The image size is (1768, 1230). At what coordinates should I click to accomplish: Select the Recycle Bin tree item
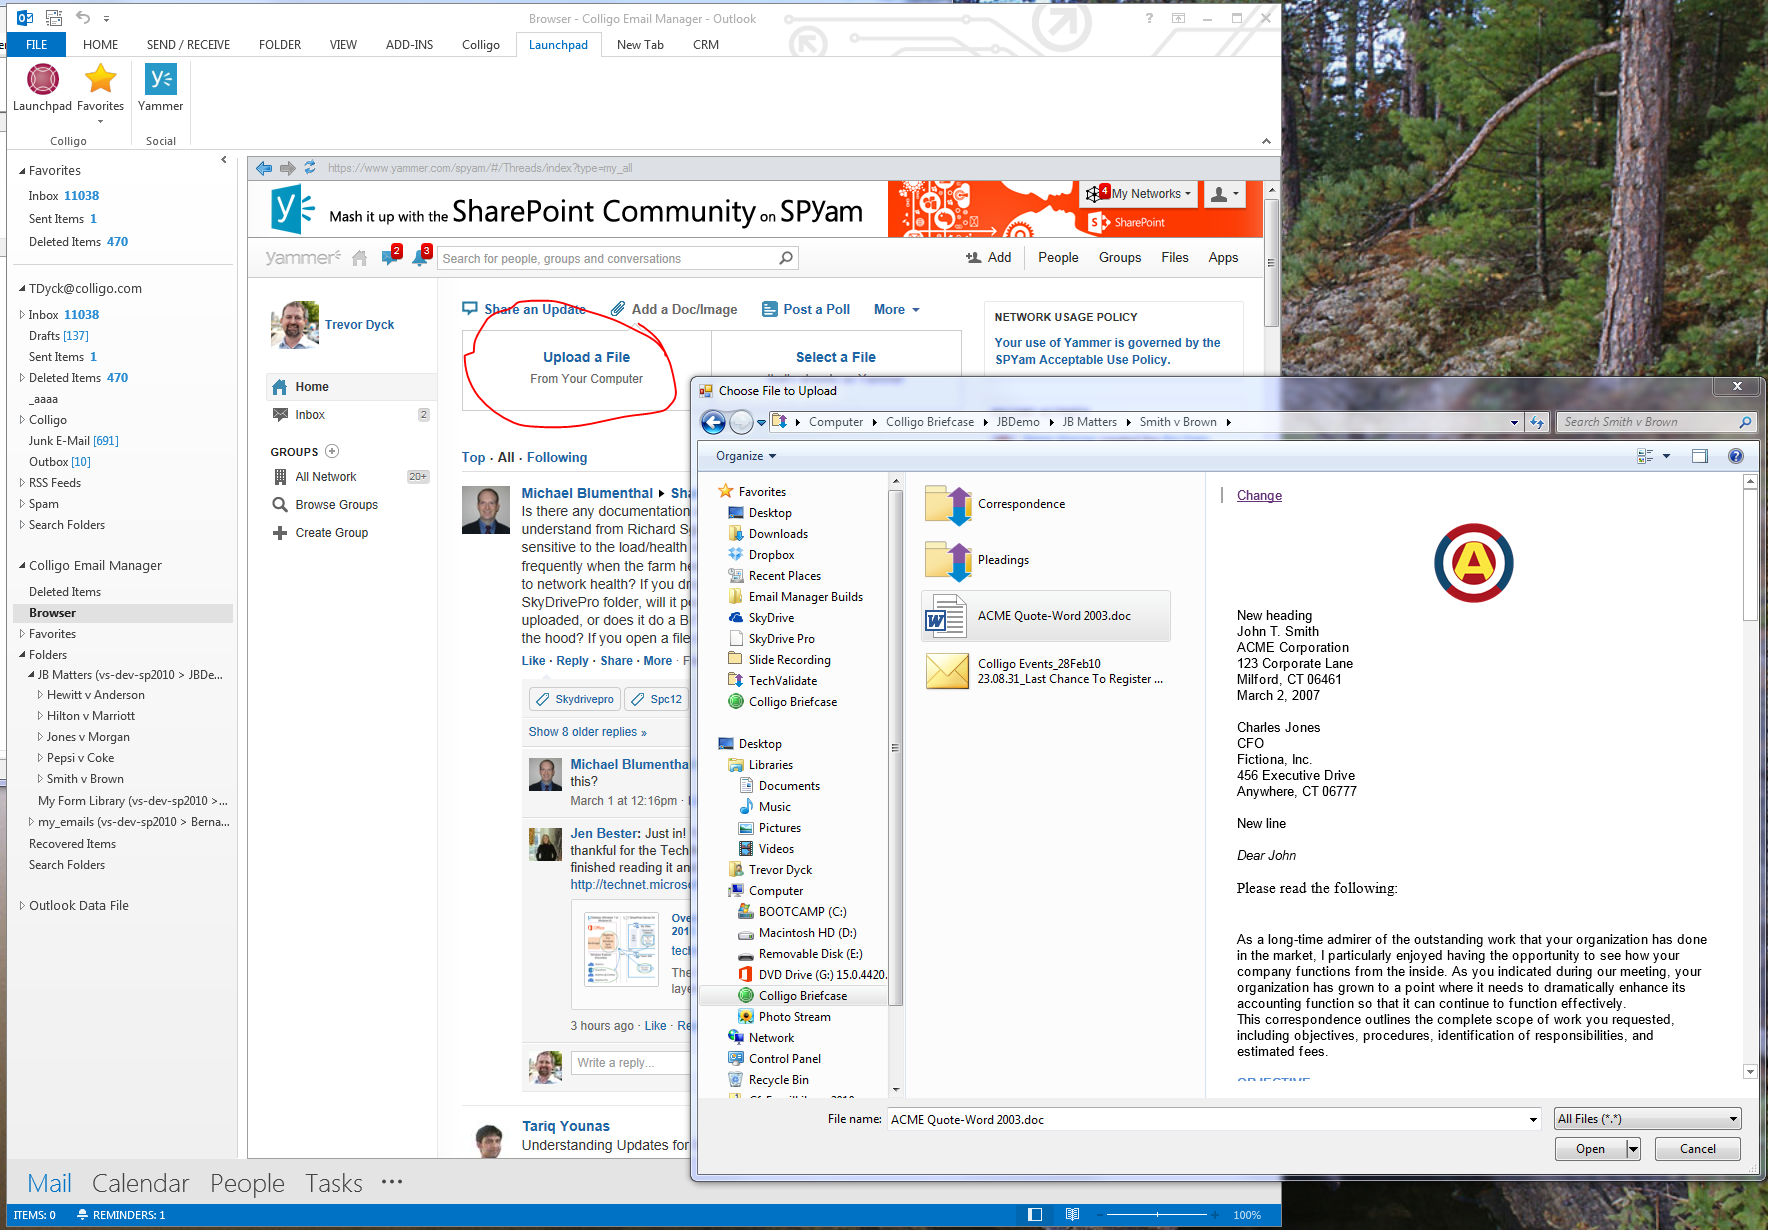point(778,1080)
